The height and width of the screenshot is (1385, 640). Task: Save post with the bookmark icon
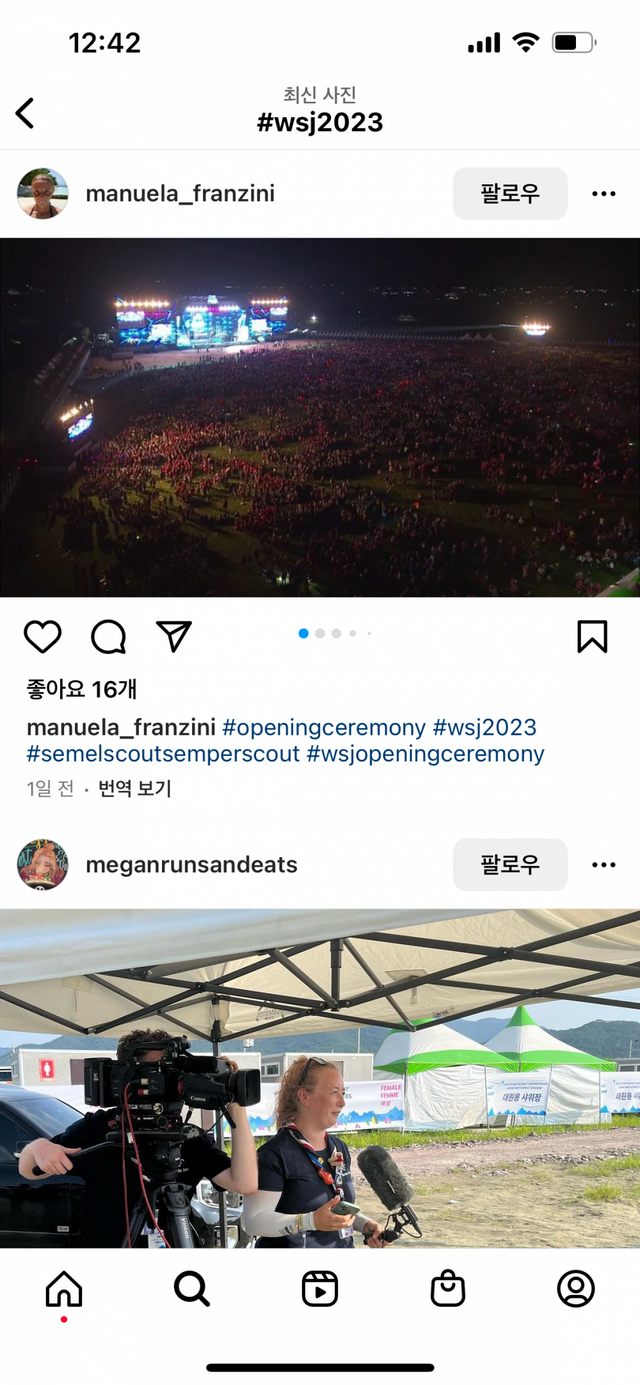pos(592,636)
